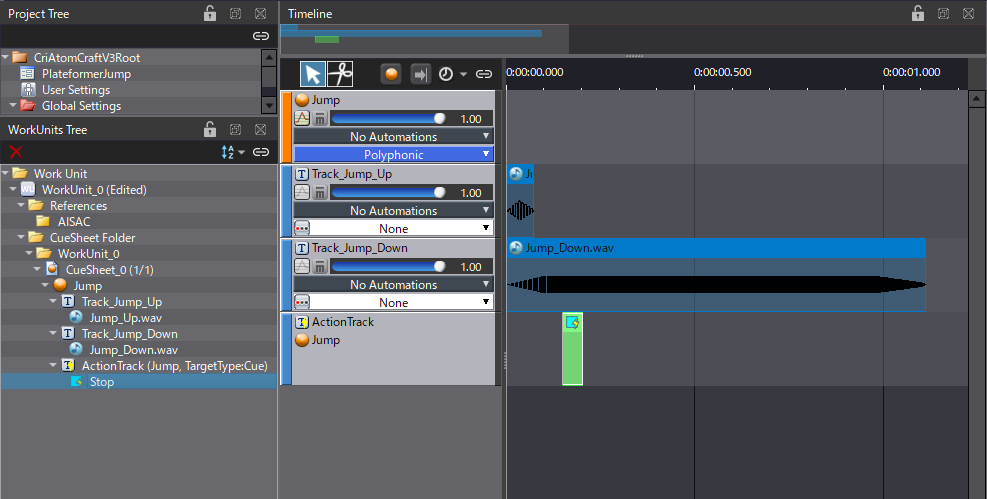Open Jump cue No Automations dropdown
987x499 pixels.
click(393, 136)
